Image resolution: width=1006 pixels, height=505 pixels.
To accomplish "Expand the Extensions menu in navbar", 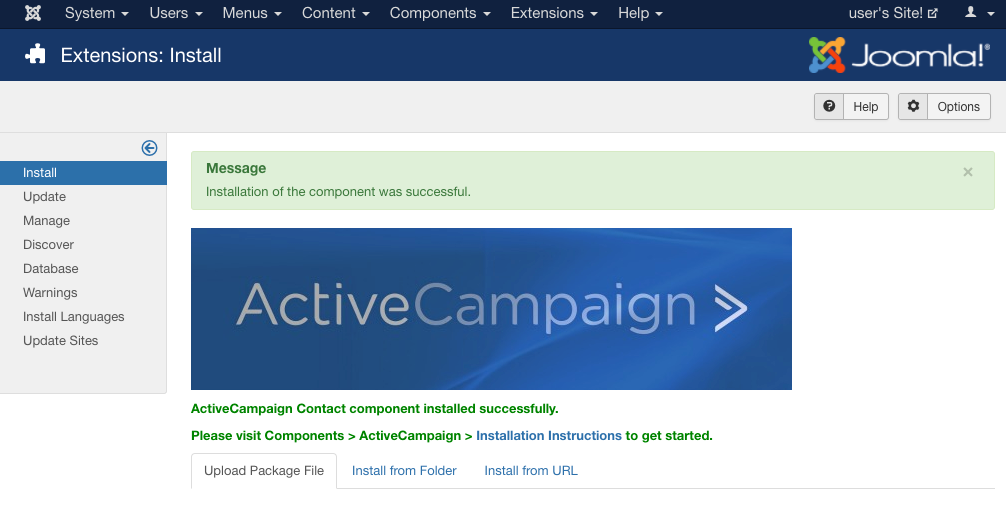I will pos(554,13).
